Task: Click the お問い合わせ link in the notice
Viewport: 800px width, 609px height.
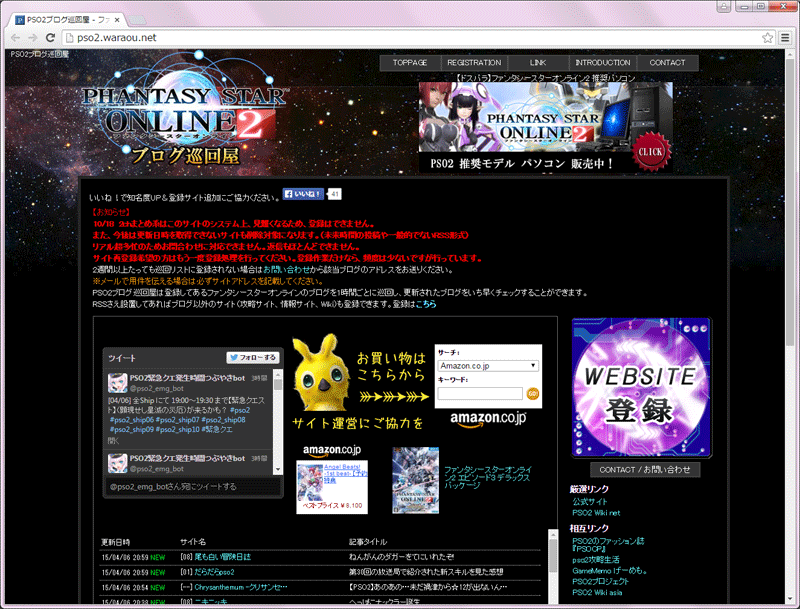Action: click(x=286, y=269)
